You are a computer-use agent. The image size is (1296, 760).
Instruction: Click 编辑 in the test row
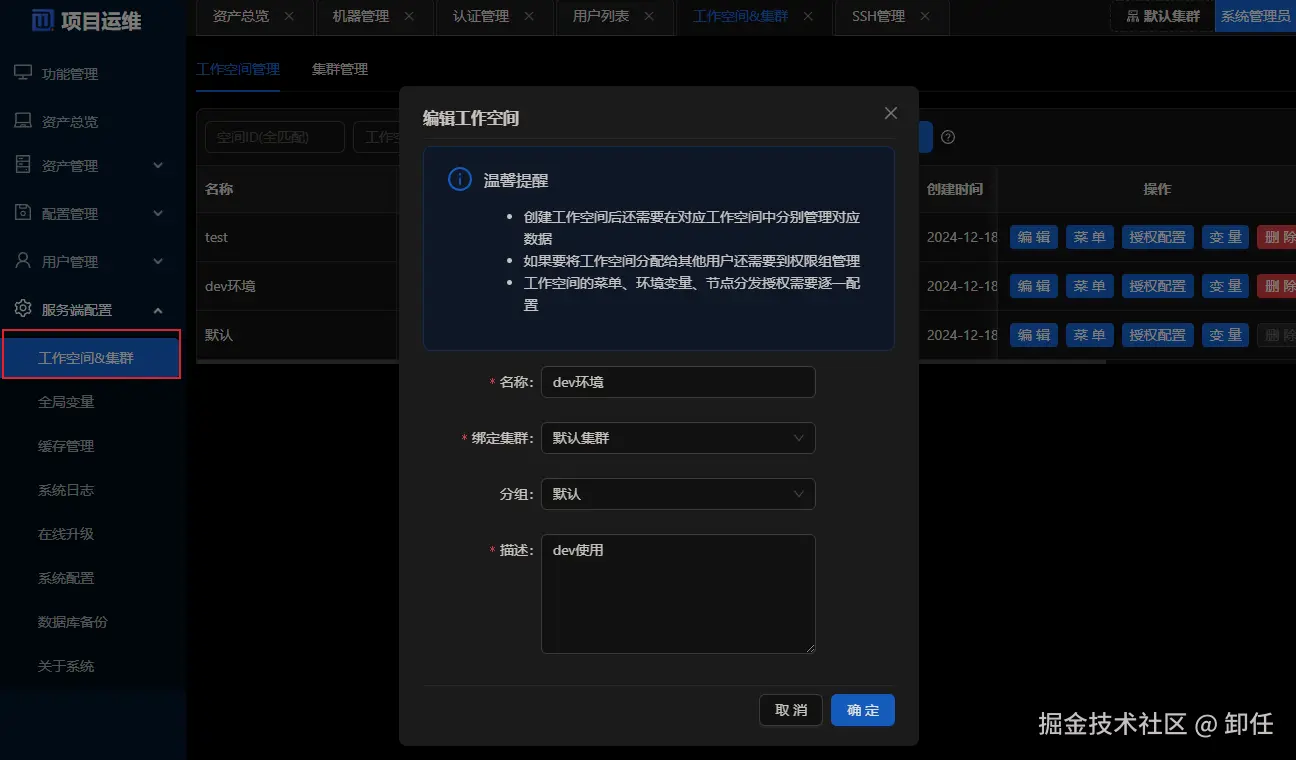(x=1034, y=237)
